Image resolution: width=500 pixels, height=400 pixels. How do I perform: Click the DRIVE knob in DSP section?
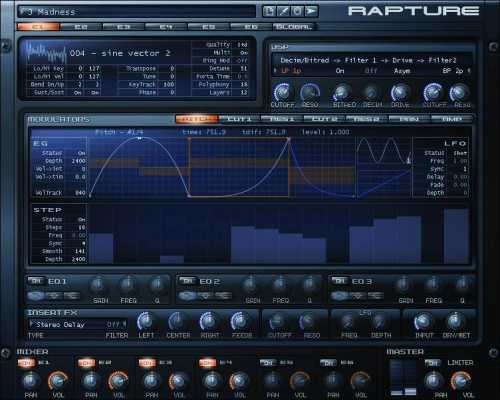pyautogui.click(x=400, y=92)
